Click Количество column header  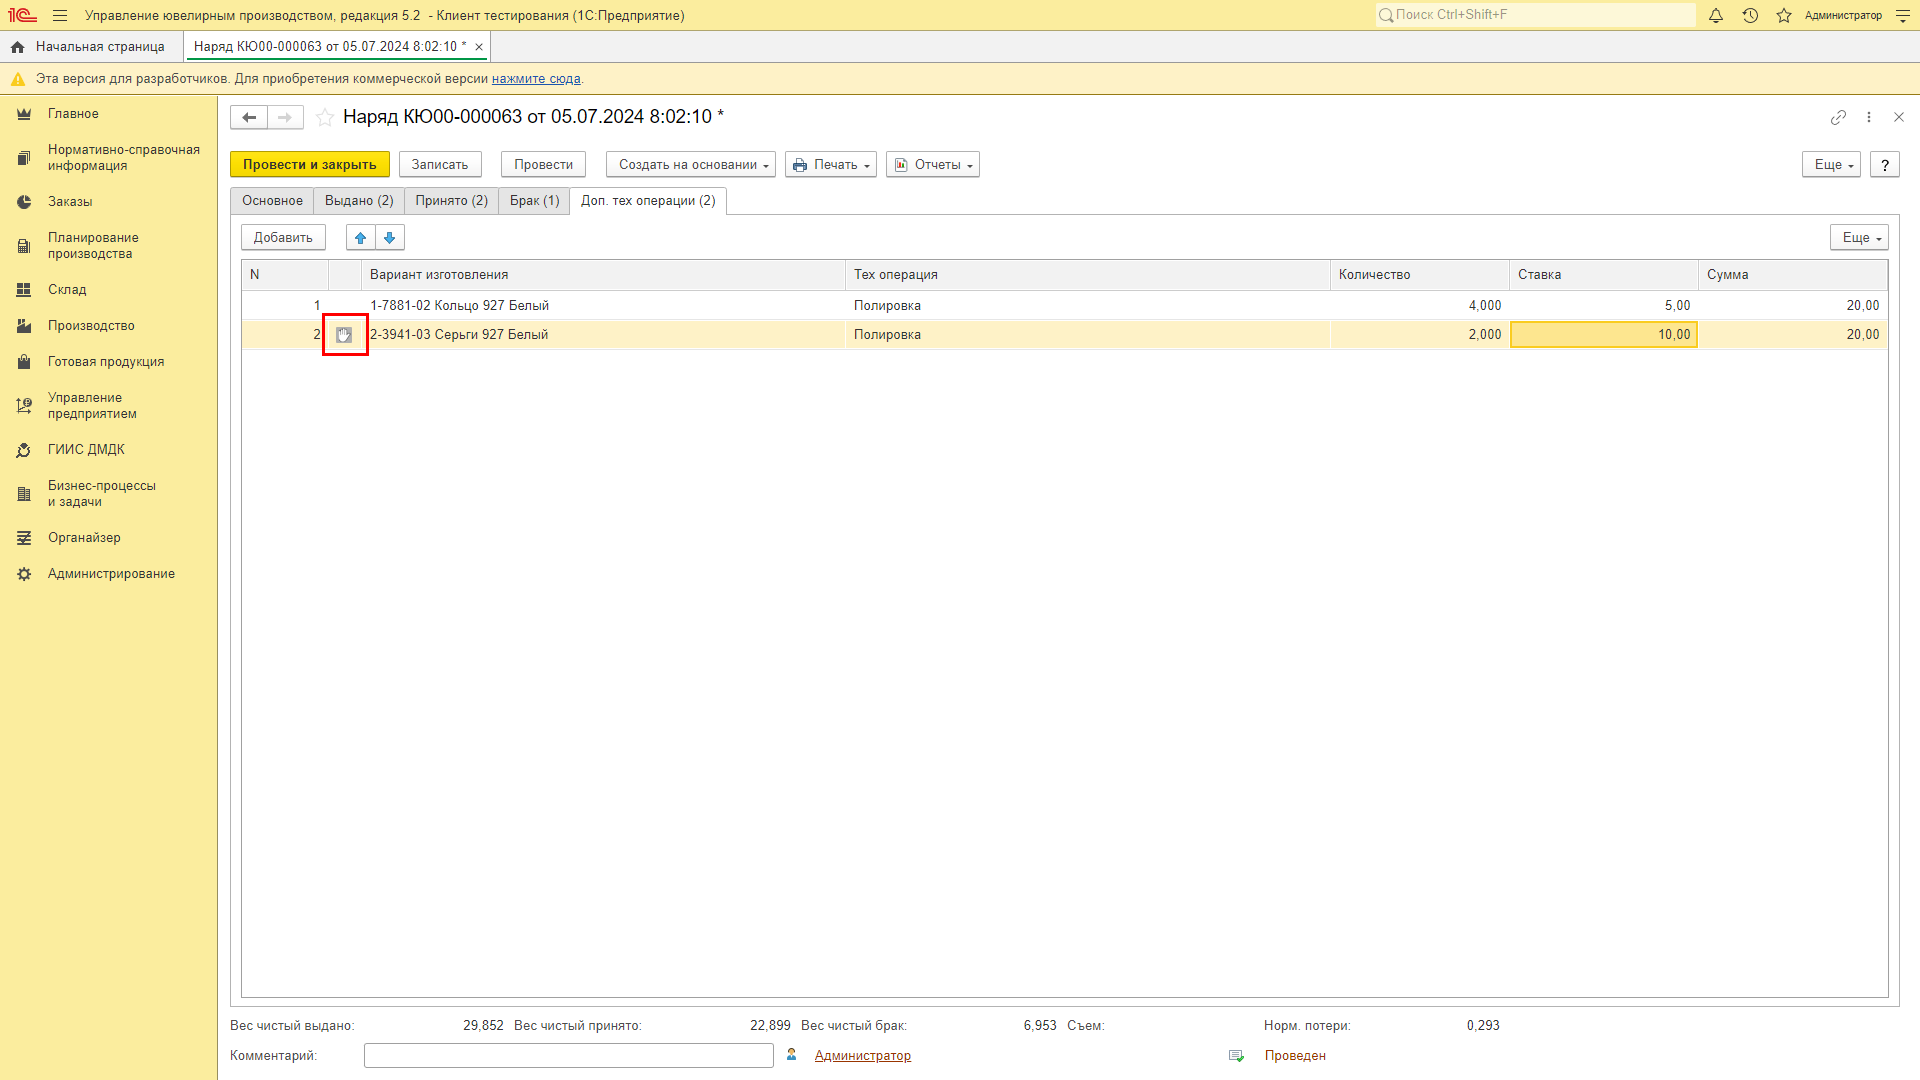tap(1420, 275)
